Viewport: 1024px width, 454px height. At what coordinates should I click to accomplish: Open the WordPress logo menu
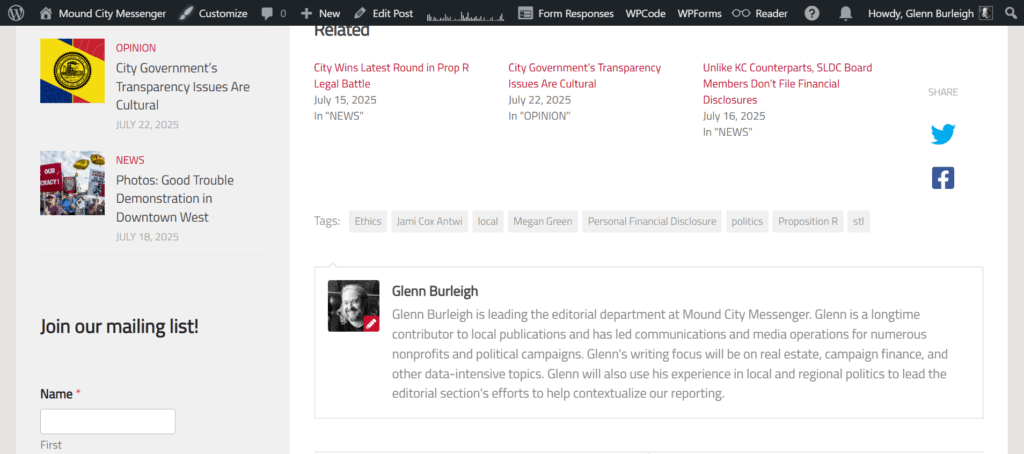pyautogui.click(x=16, y=13)
